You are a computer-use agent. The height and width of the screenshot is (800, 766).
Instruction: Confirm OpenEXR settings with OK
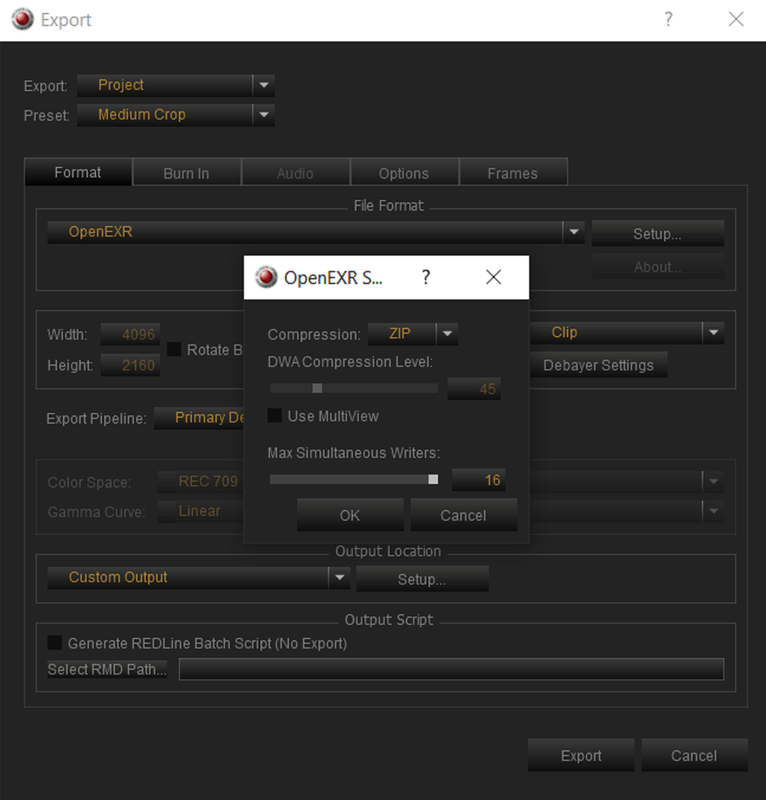tap(350, 515)
